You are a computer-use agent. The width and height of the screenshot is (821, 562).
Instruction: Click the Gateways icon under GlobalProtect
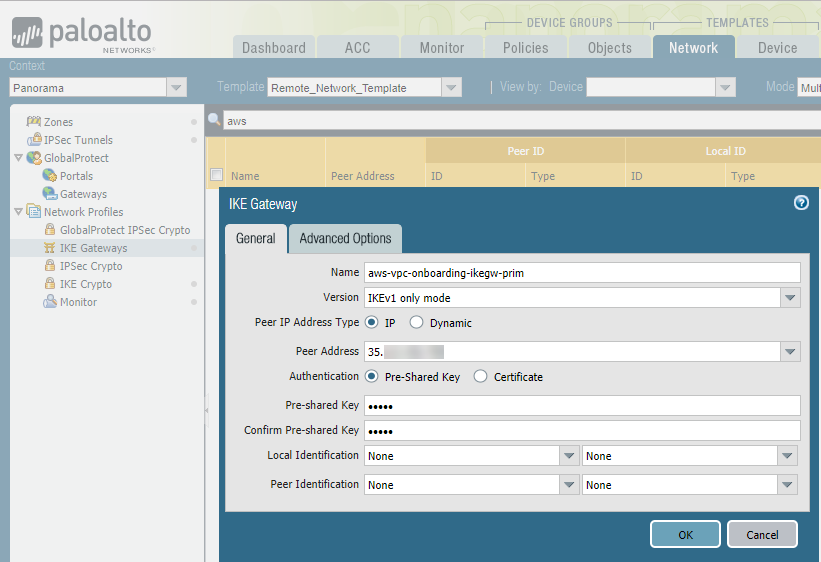pyautogui.click(x=50, y=194)
